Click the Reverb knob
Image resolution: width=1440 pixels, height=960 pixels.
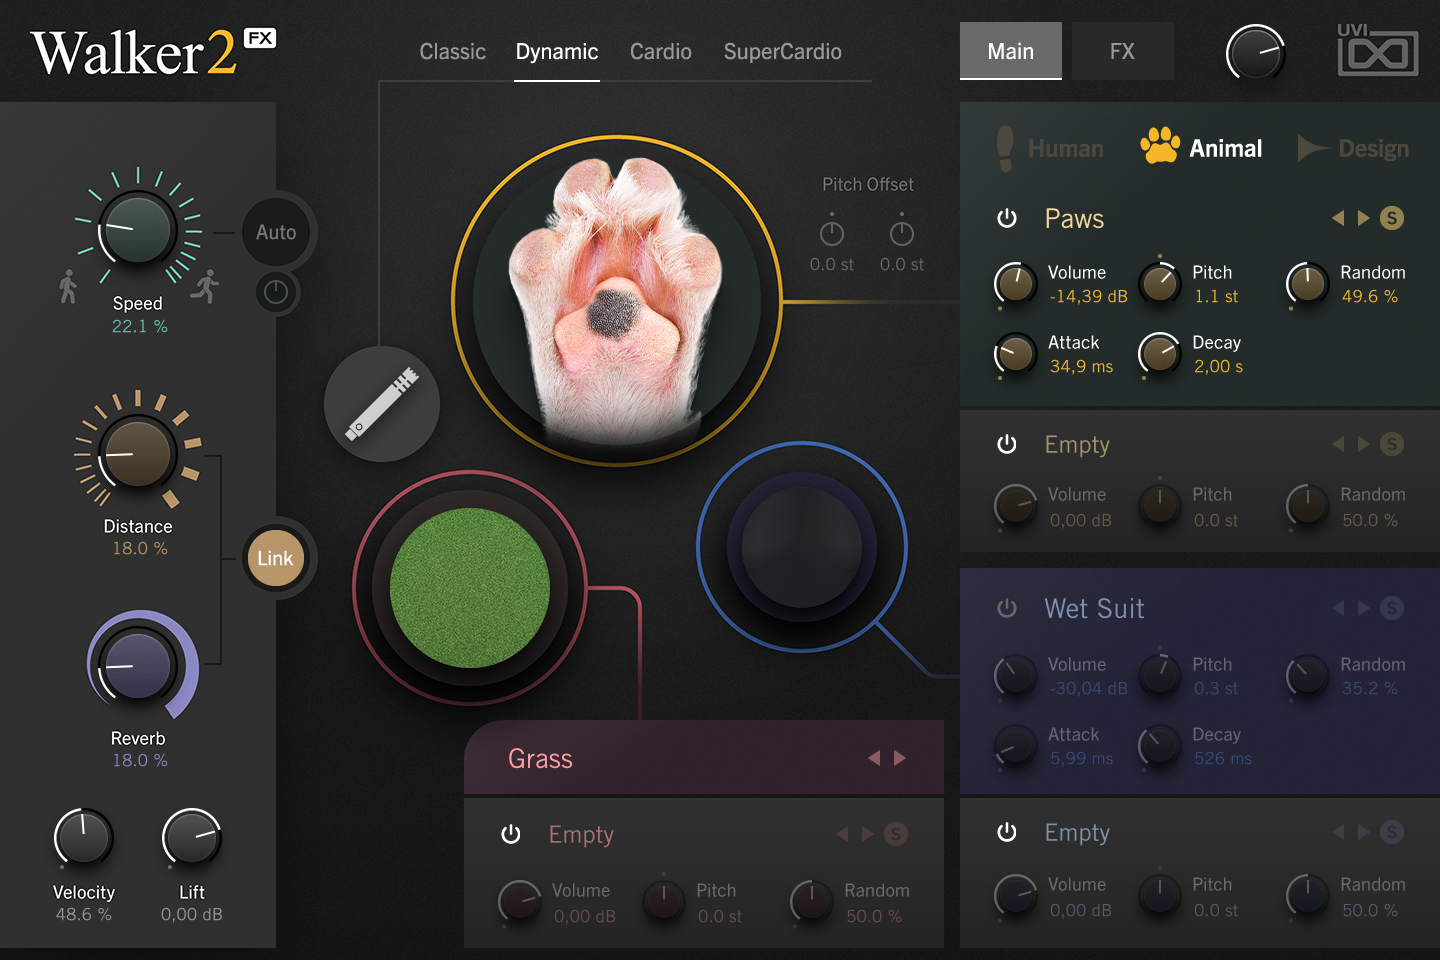pos(138,665)
